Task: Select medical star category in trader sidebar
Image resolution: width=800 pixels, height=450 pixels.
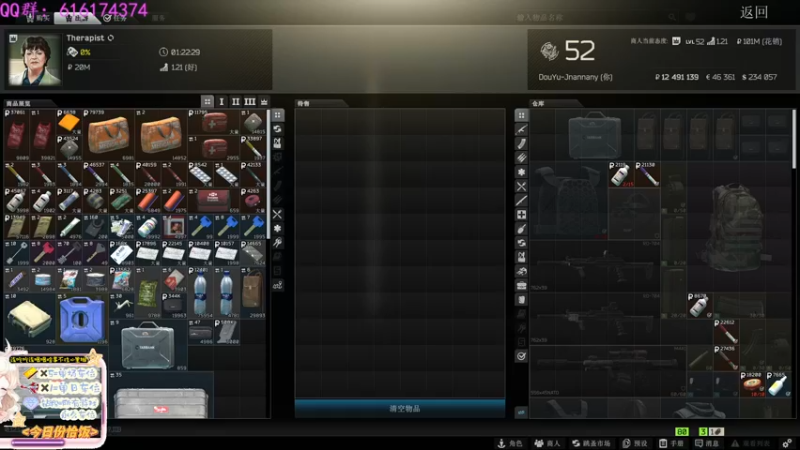Action: (x=278, y=228)
